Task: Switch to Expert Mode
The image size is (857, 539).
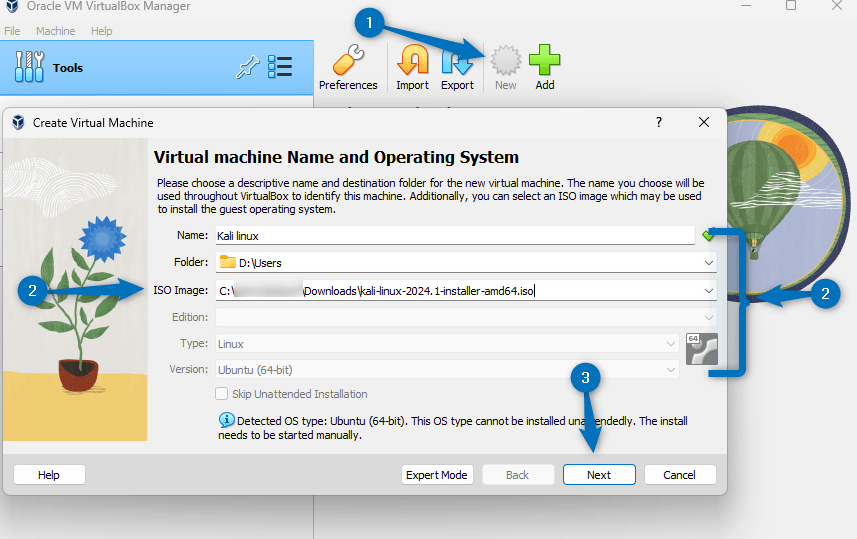Action: point(437,474)
